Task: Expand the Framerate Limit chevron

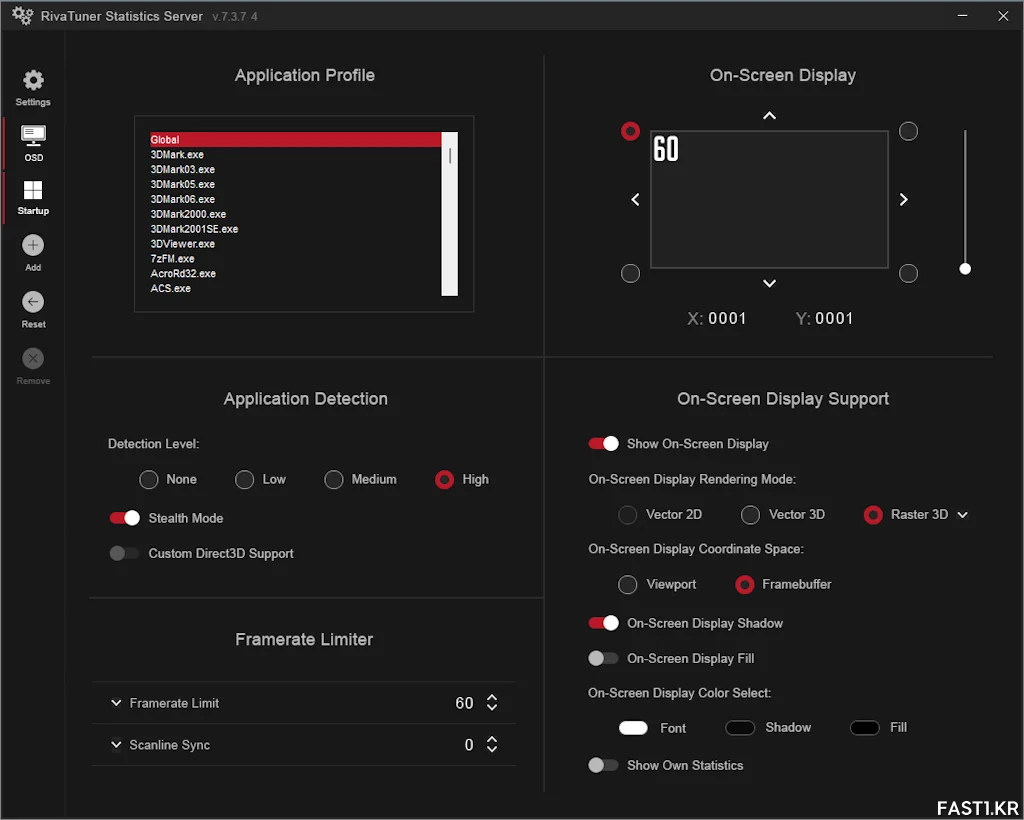Action: click(x=116, y=703)
